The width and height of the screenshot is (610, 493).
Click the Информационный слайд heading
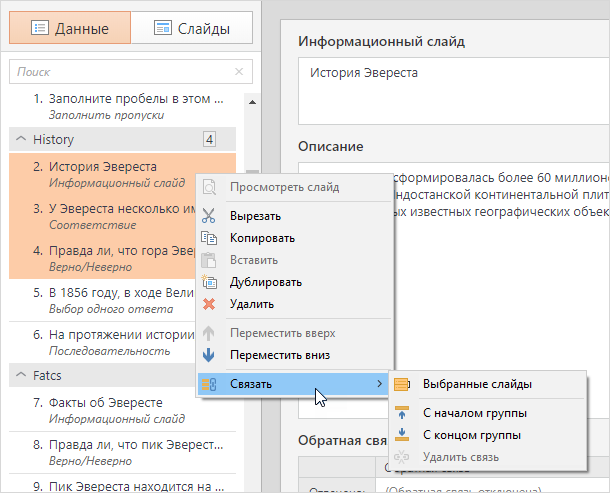[x=381, y=41]
